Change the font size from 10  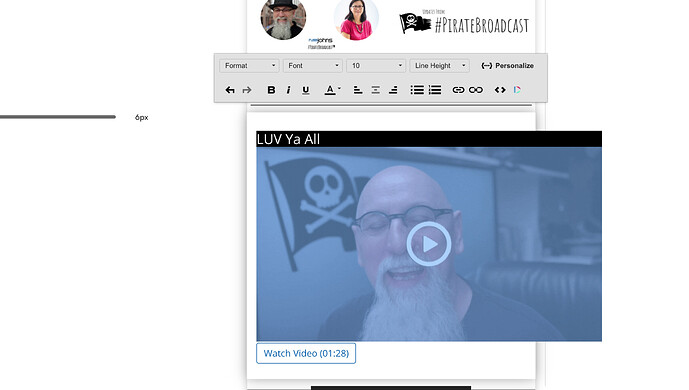click(x=376, y=65)
